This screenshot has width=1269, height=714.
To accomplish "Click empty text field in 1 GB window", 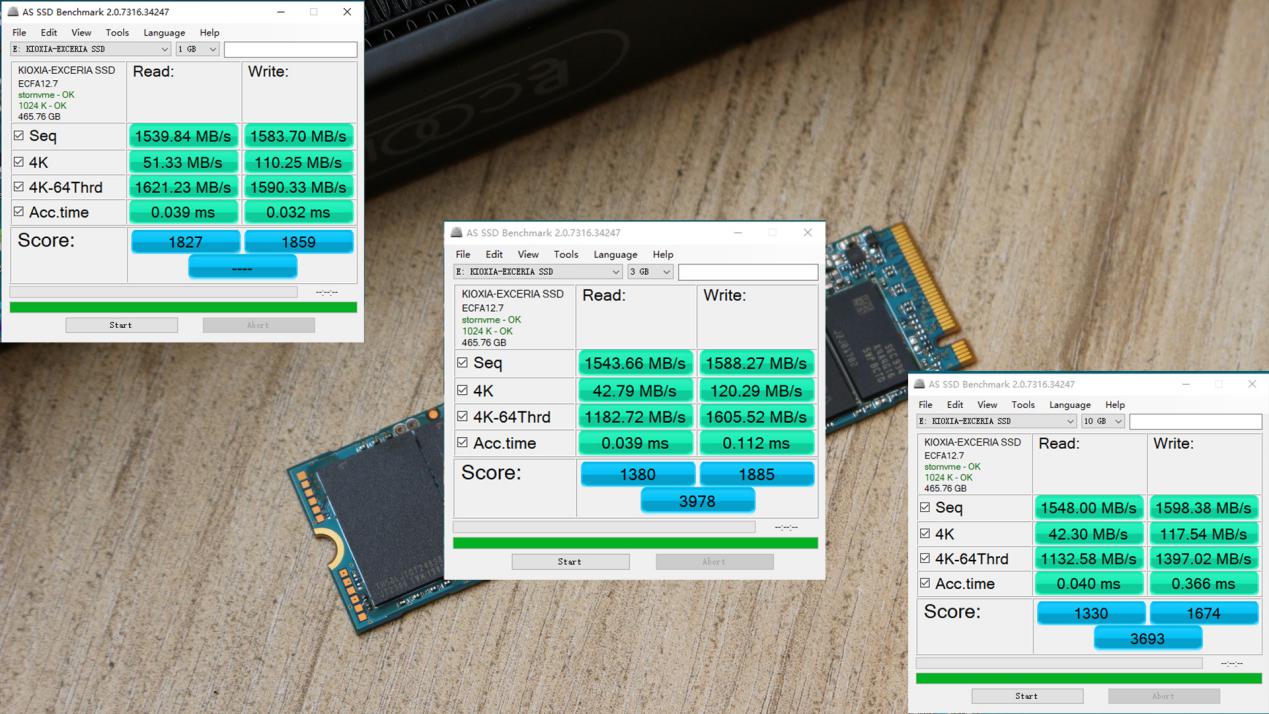I will tap(290, 49).
